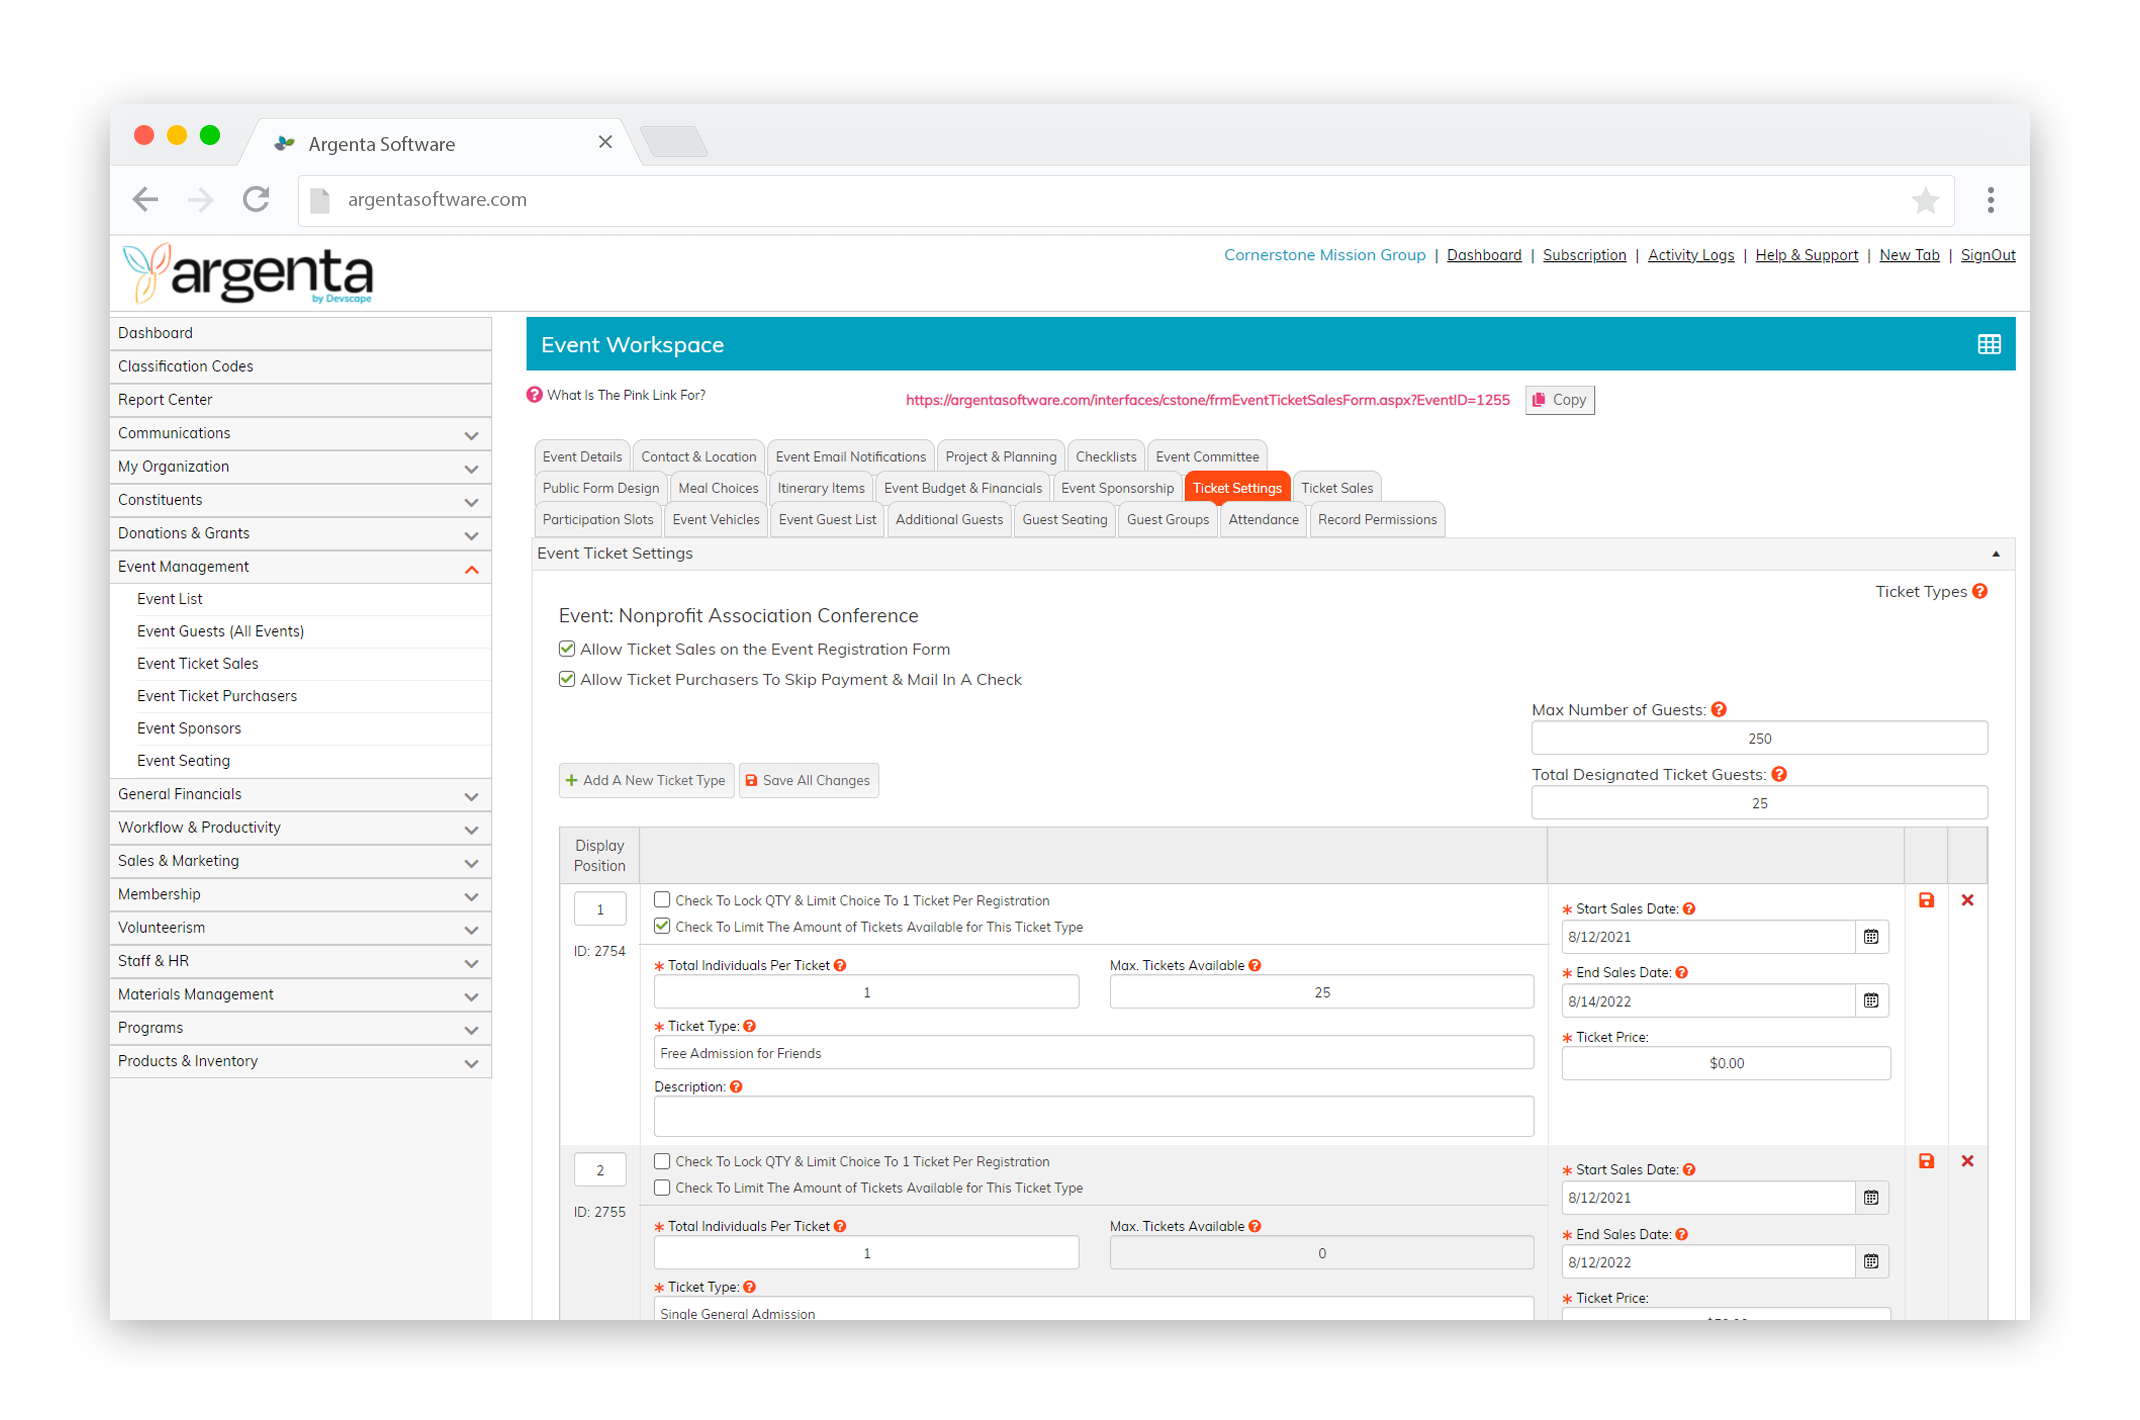Uncheck Allow Ticket Sales on Registration Form
Viewport: 2140px width, 1420px height.
tap(567, 649)
